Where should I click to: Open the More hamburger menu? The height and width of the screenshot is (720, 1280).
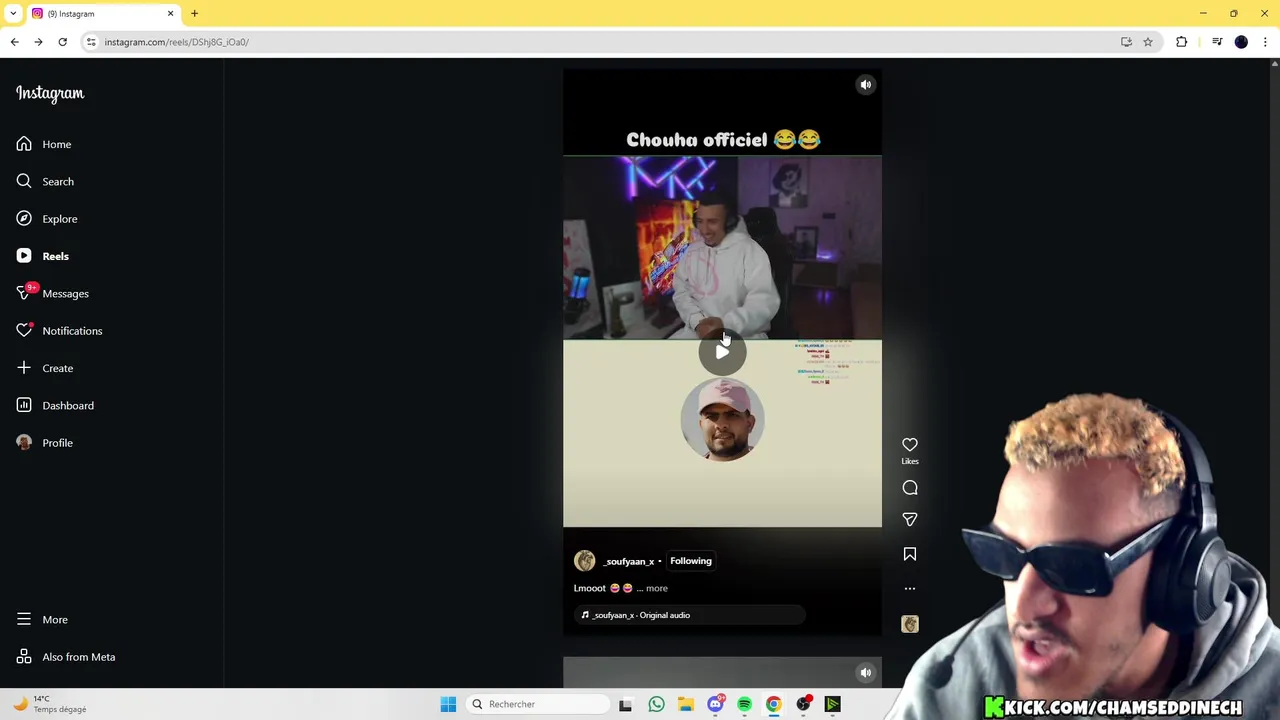click(42, 620)
